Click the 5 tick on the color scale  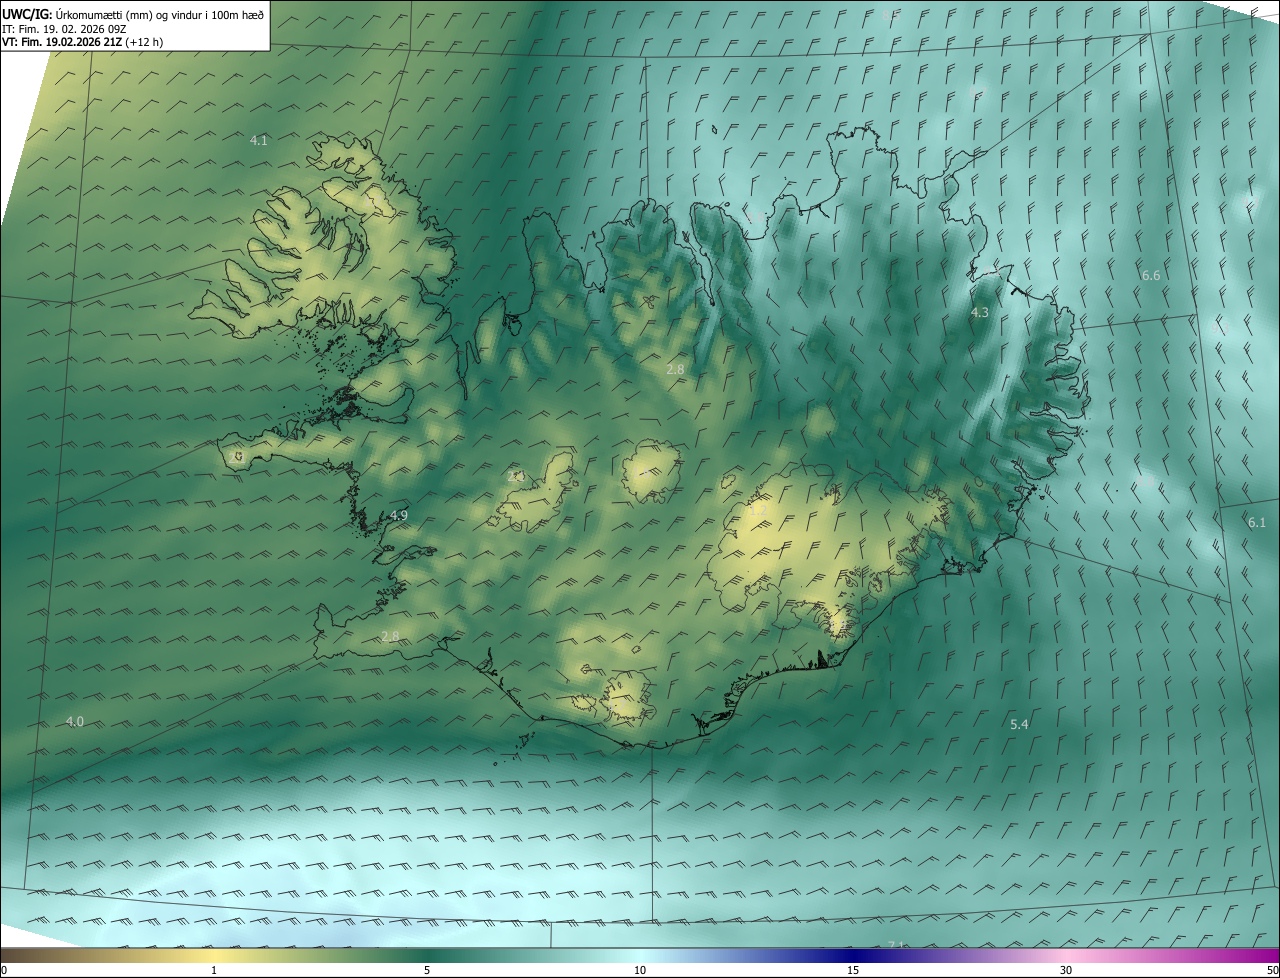pos(427,971)
